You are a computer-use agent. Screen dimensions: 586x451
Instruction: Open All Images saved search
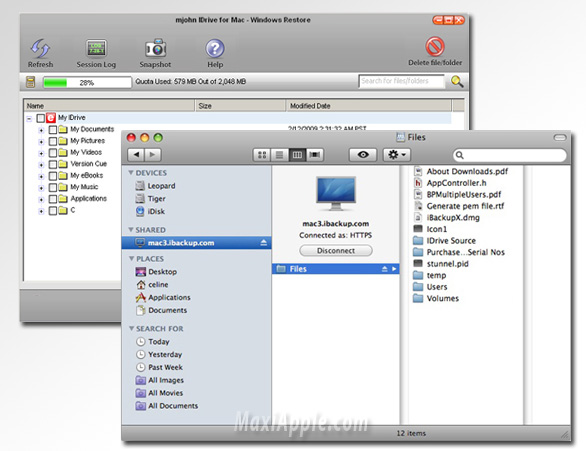[x=160, y=380]
